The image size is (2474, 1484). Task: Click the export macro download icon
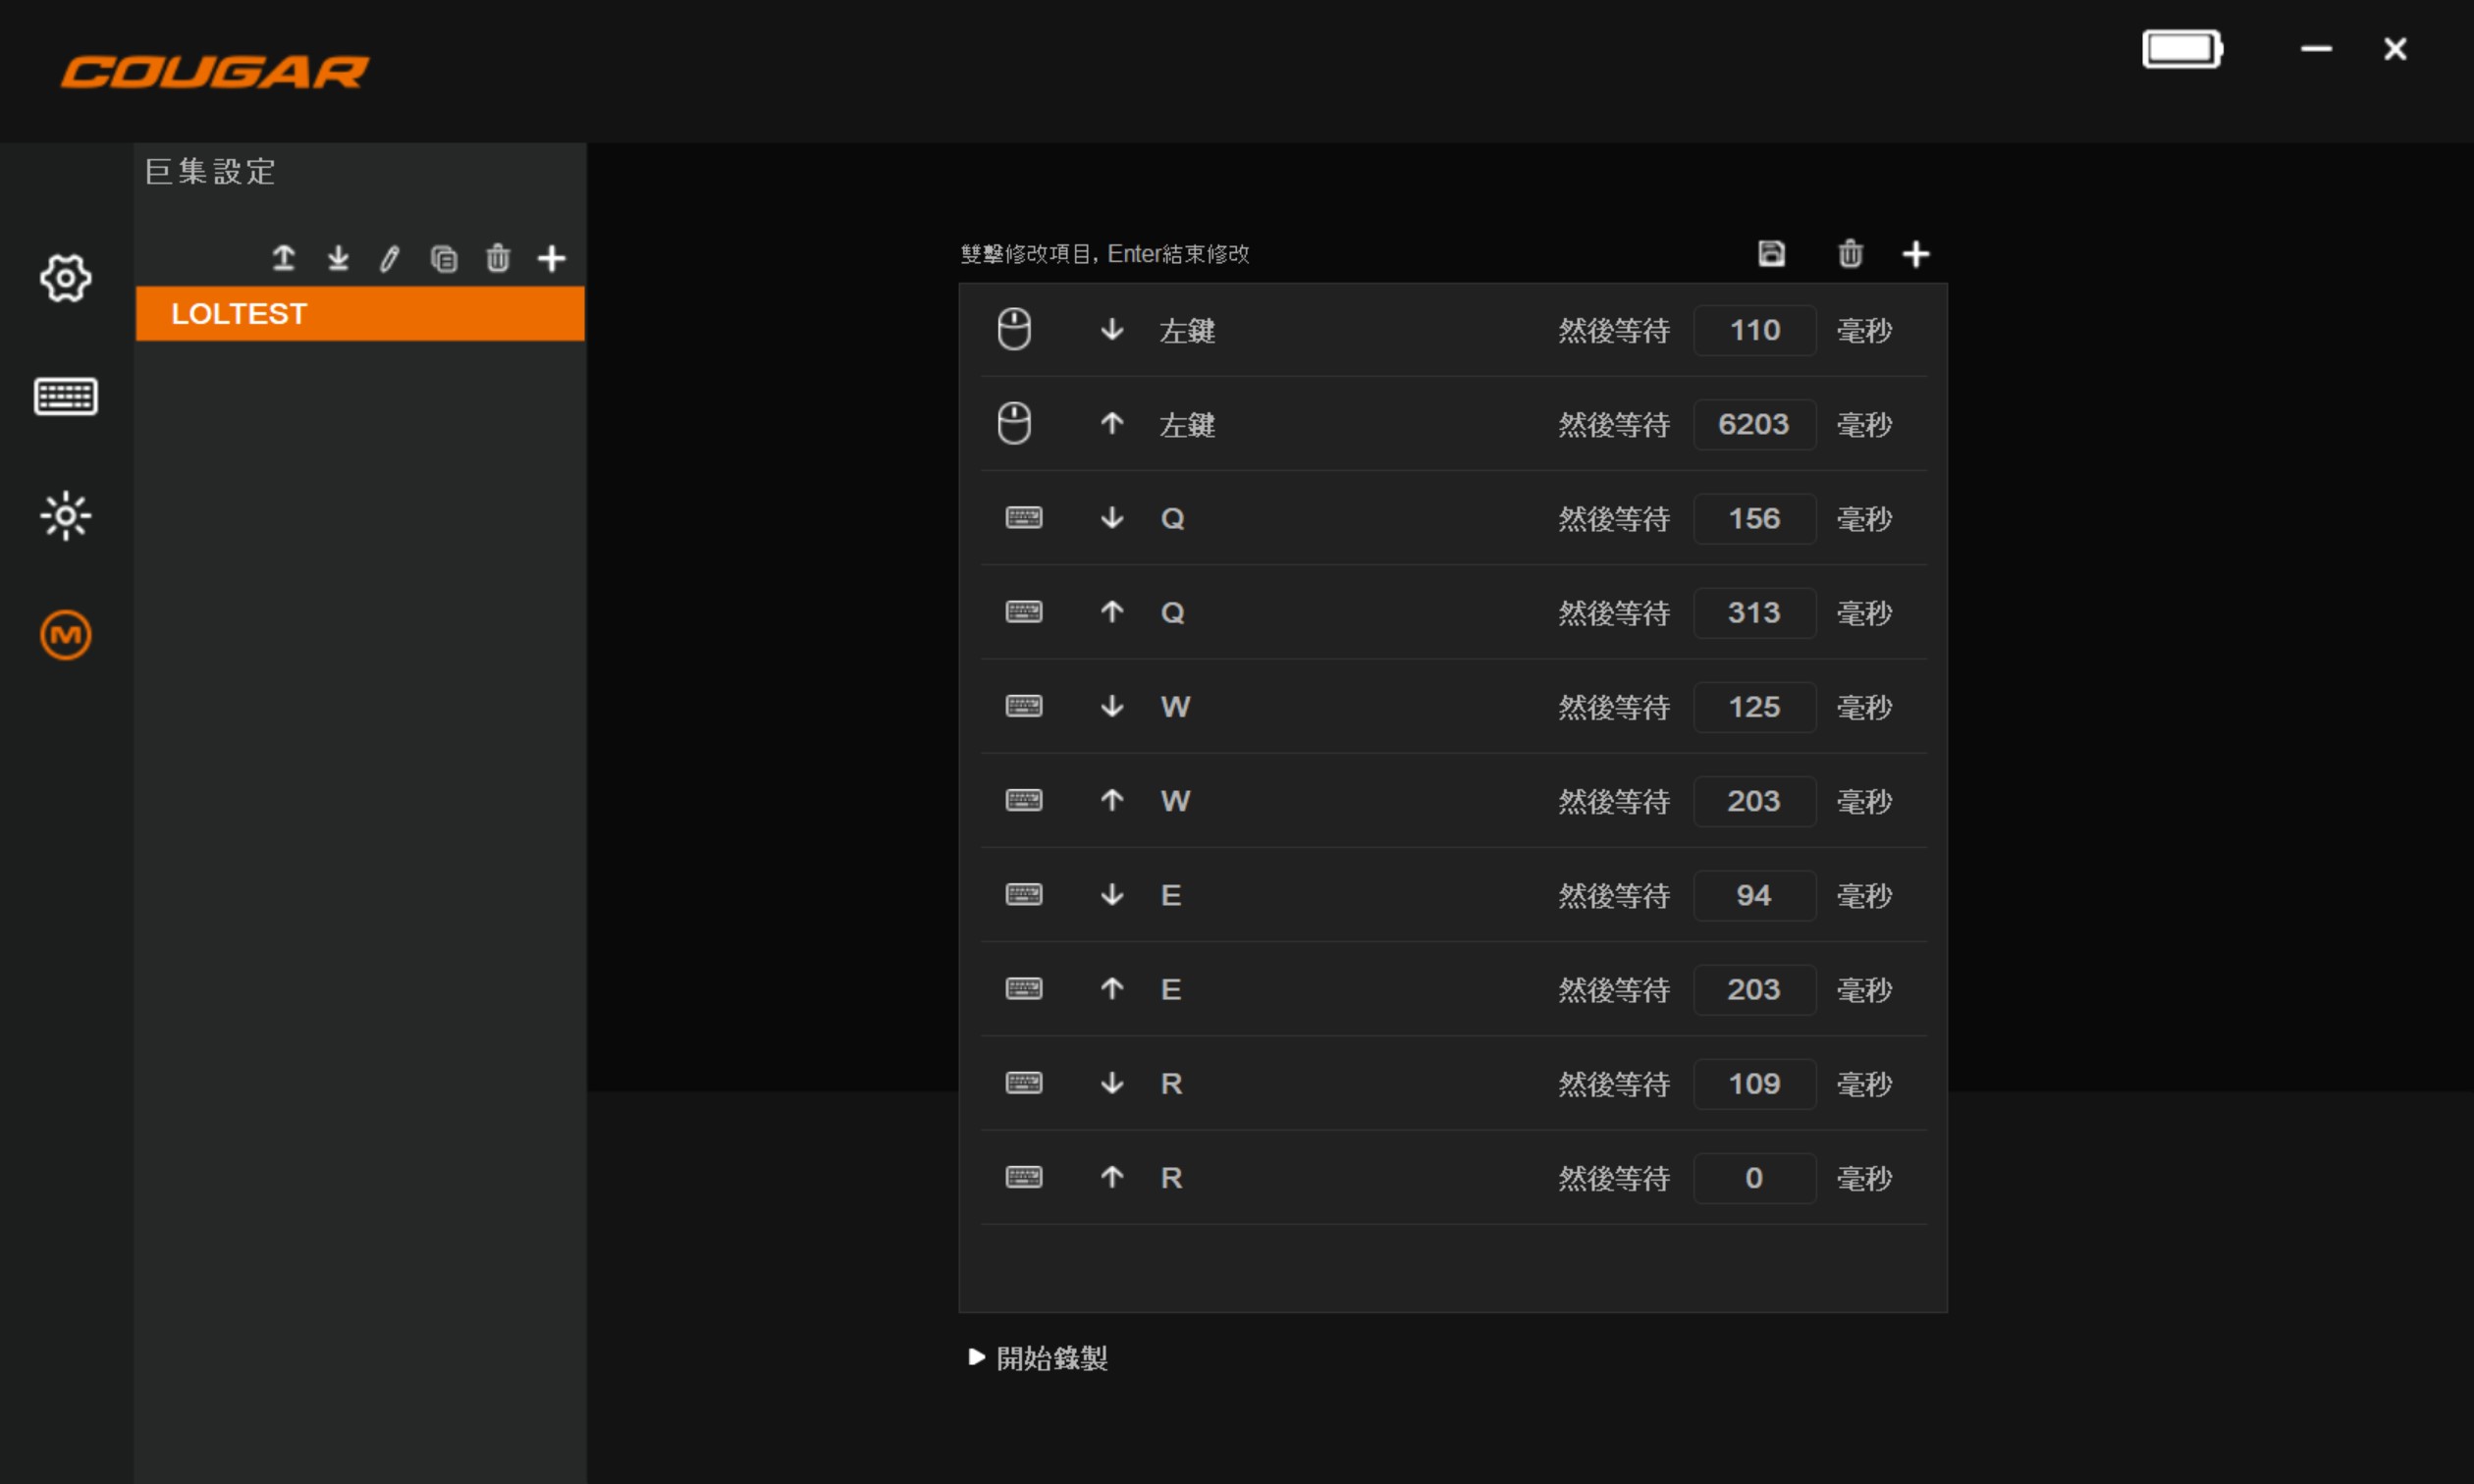pos(338,259)
